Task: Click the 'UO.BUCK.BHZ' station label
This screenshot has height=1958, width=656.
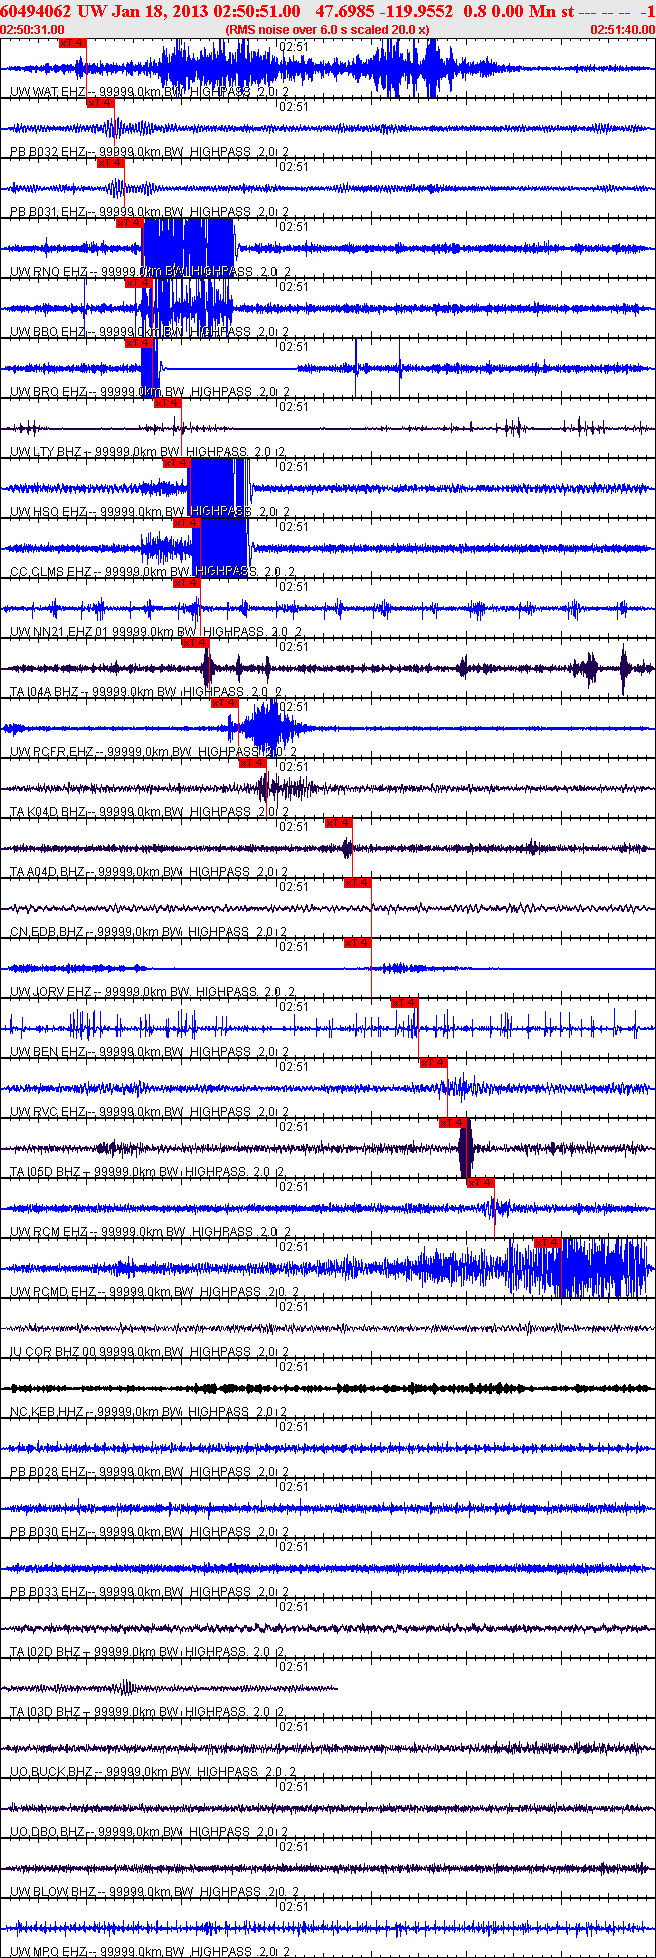Action: point(52,1772)
